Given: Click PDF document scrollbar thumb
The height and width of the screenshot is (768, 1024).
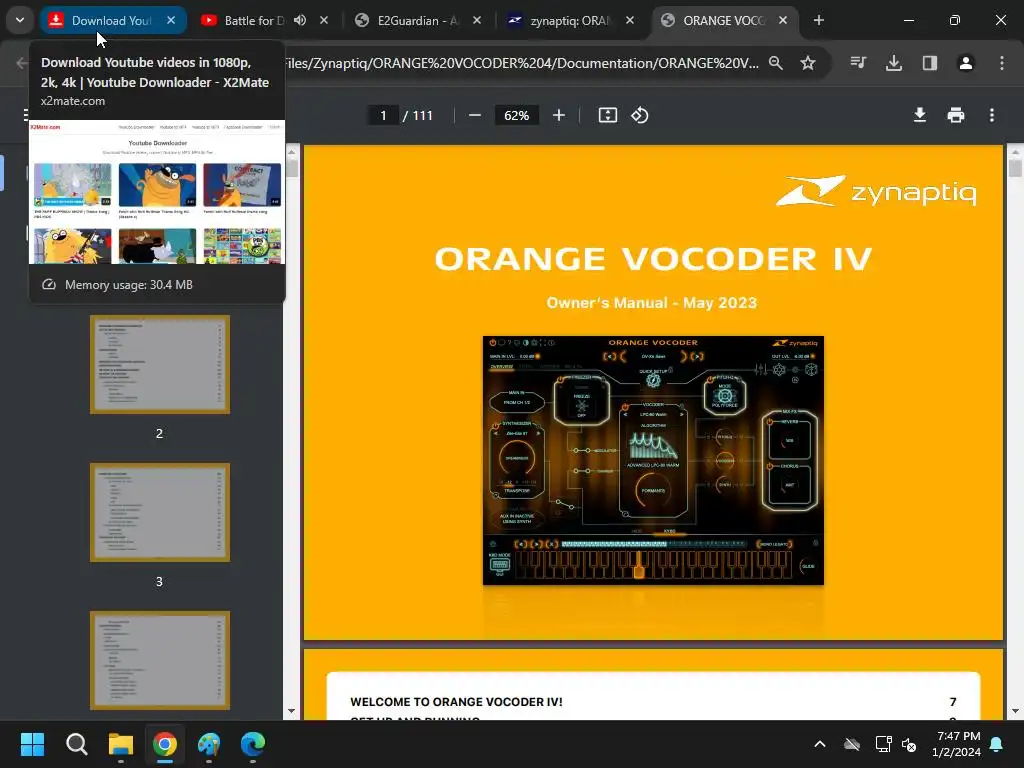Looking at the screenshot, I should [1015, 168].
